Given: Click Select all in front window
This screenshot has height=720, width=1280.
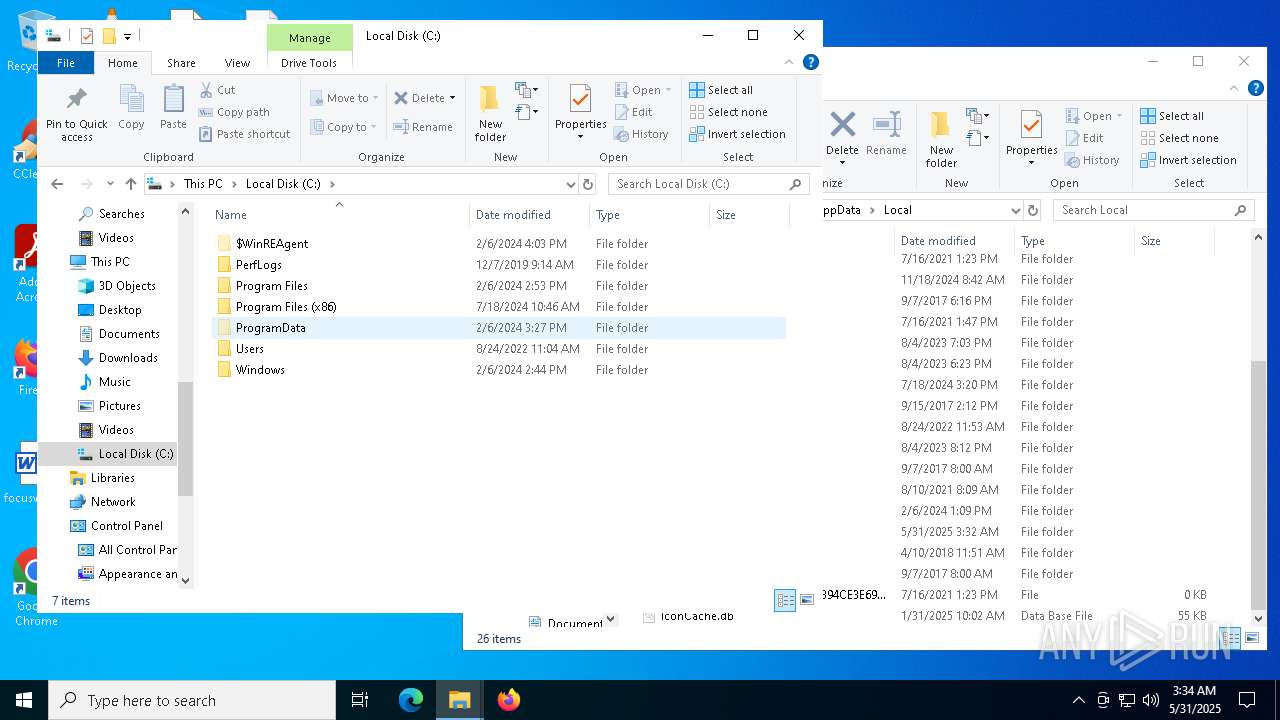Looking at the screenshot, I should 721,90.
